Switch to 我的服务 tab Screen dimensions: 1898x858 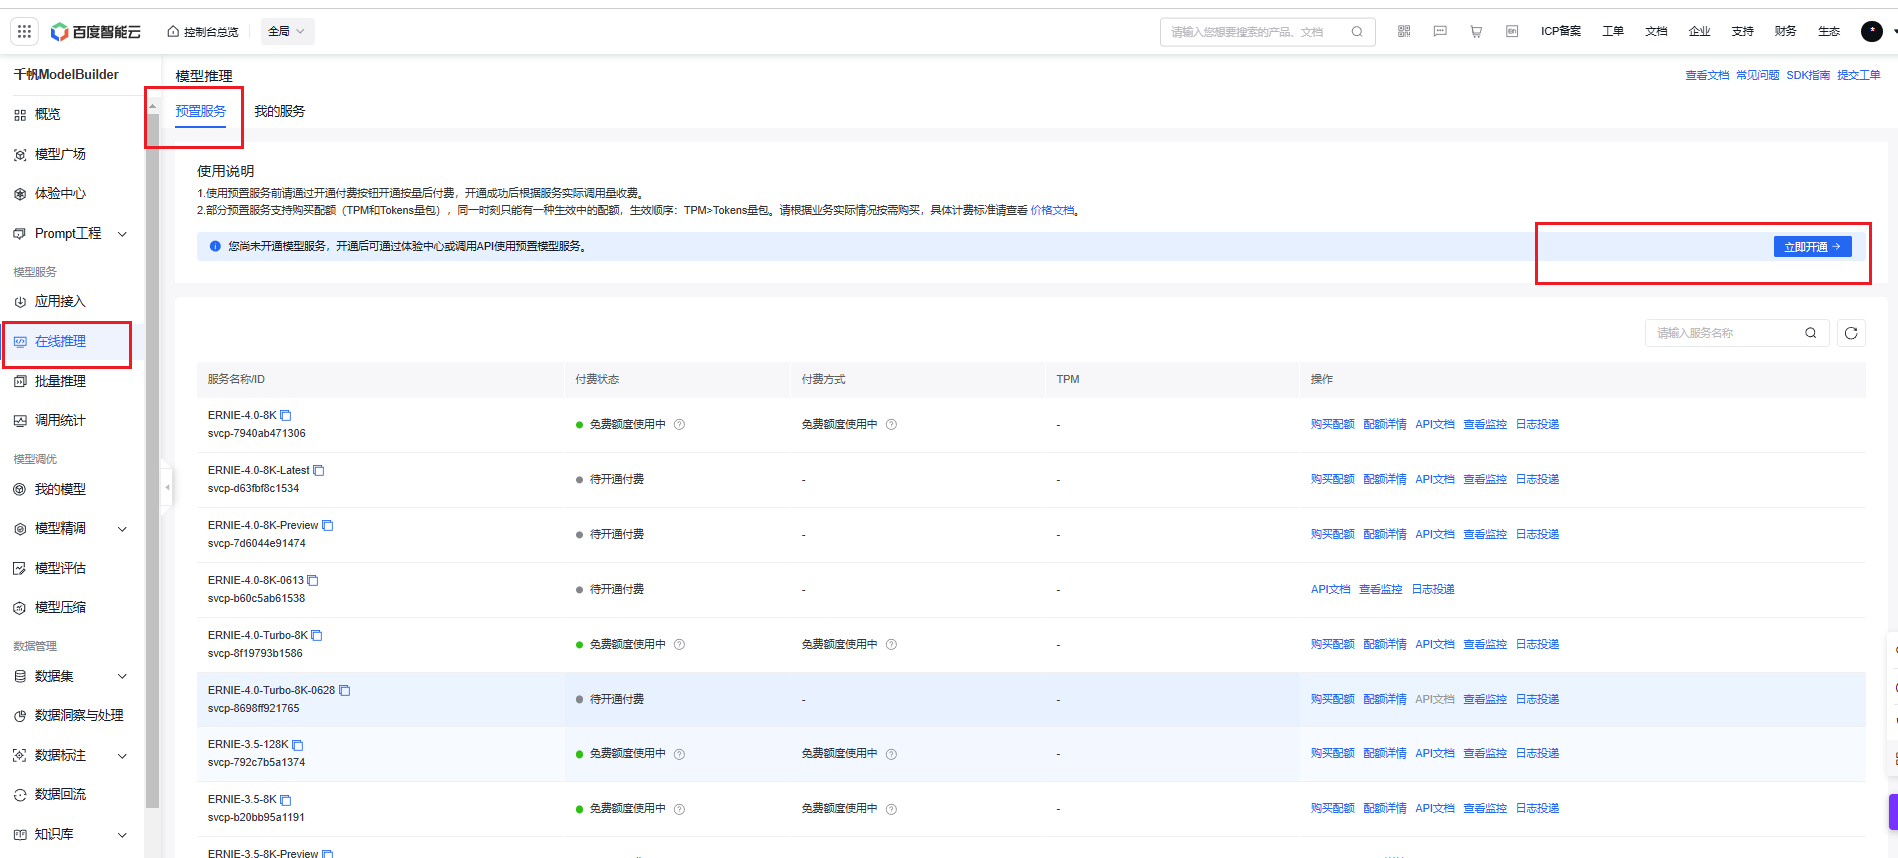click(x=279, y=111)
